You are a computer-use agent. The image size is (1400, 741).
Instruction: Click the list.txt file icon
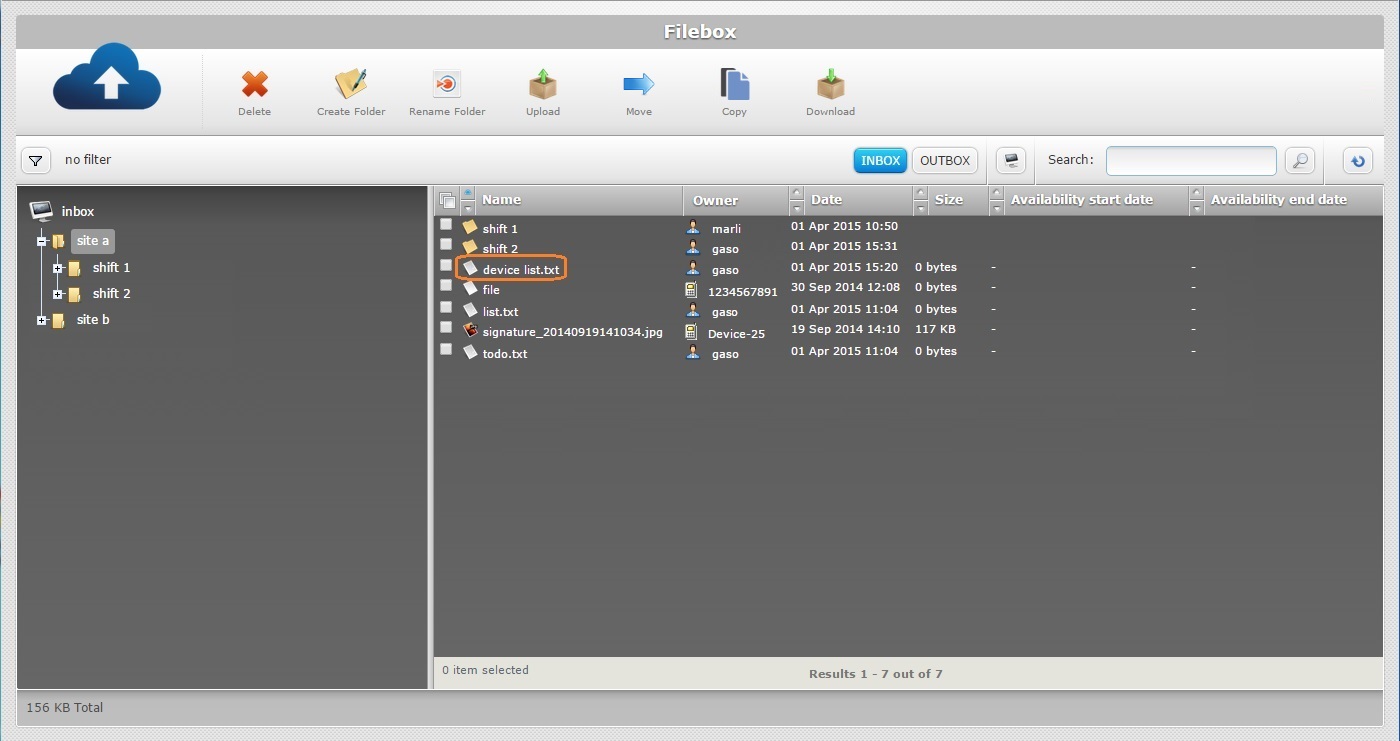pos(470,310)
